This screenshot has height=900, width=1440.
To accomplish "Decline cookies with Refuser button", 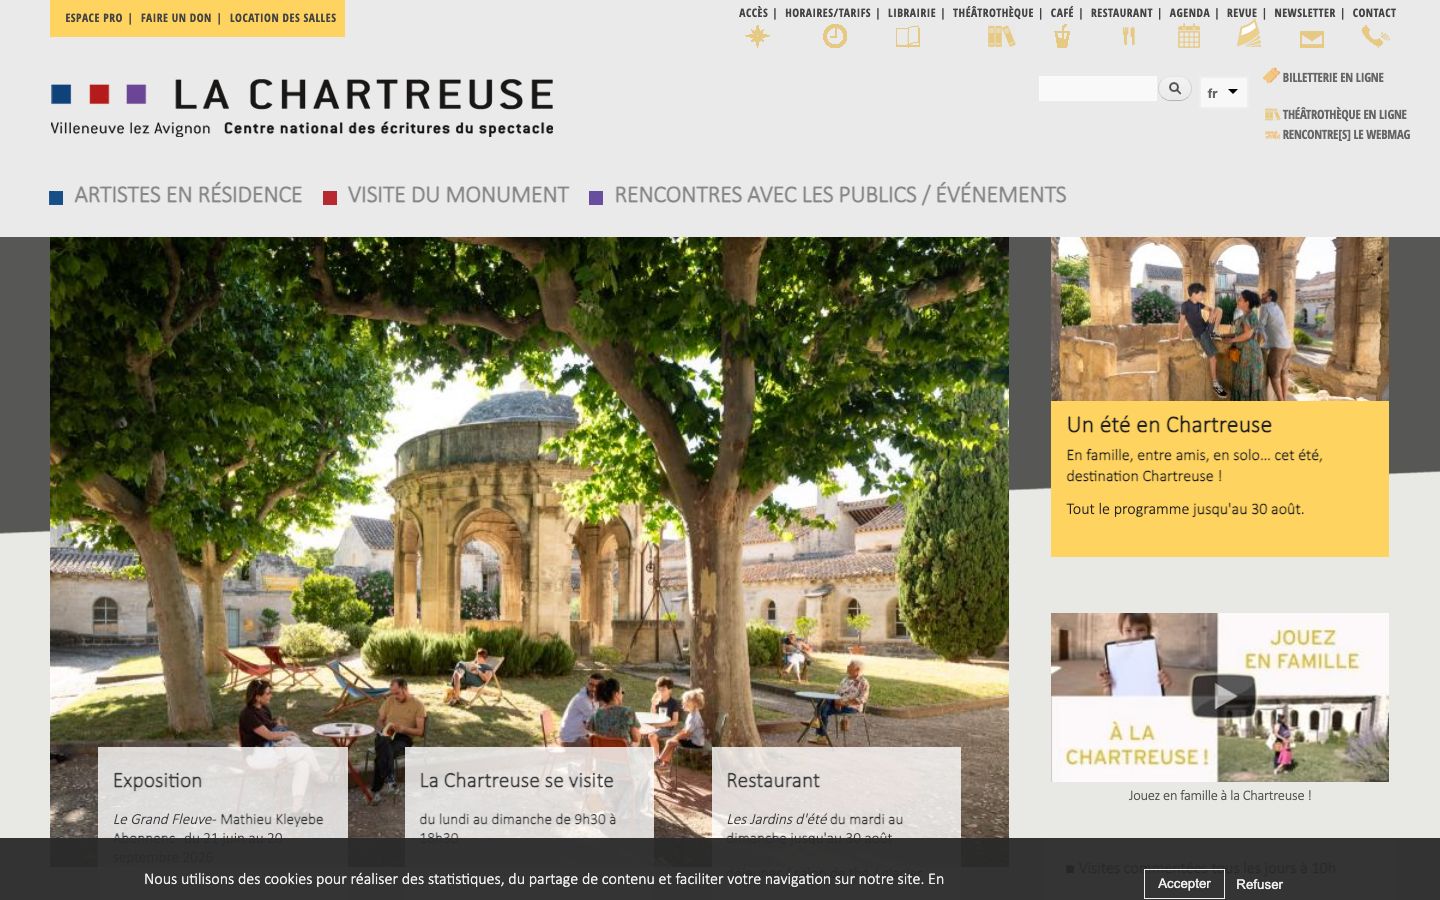I will (1259, 884).
